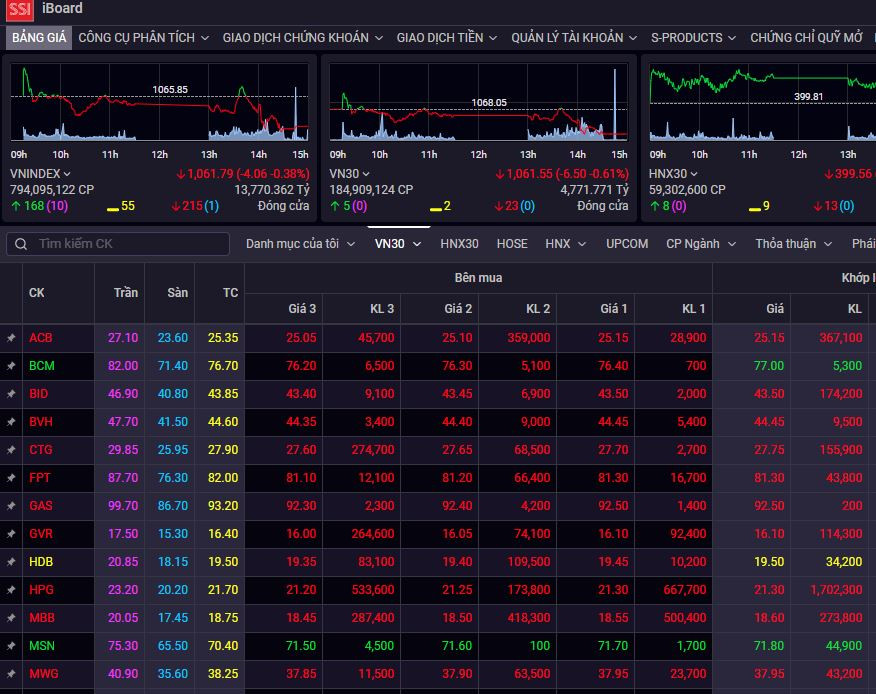Click the pin icon beside FPT
Viewport: 876px width, 694px height.
click(11, 478)
